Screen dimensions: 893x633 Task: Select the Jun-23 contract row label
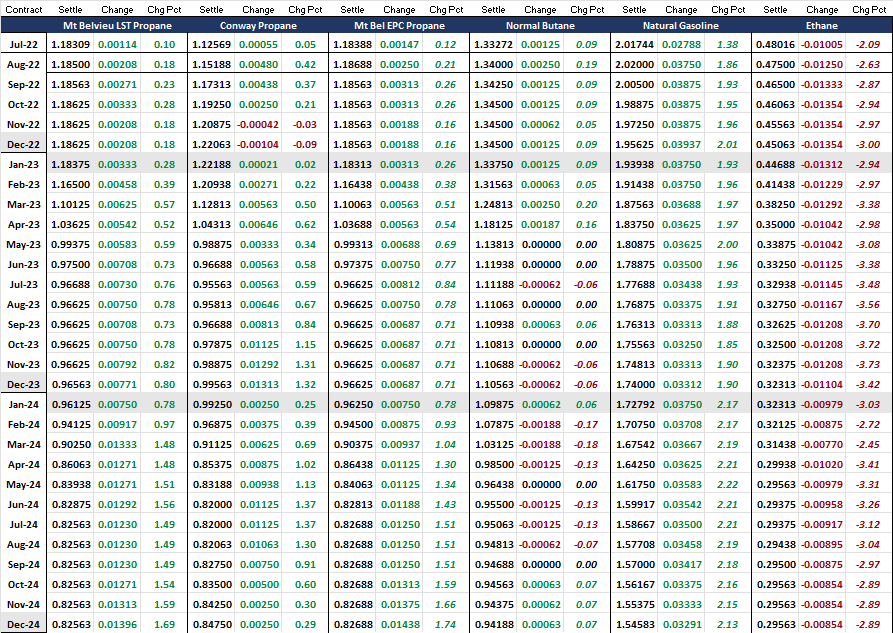[x=24, y=264]
